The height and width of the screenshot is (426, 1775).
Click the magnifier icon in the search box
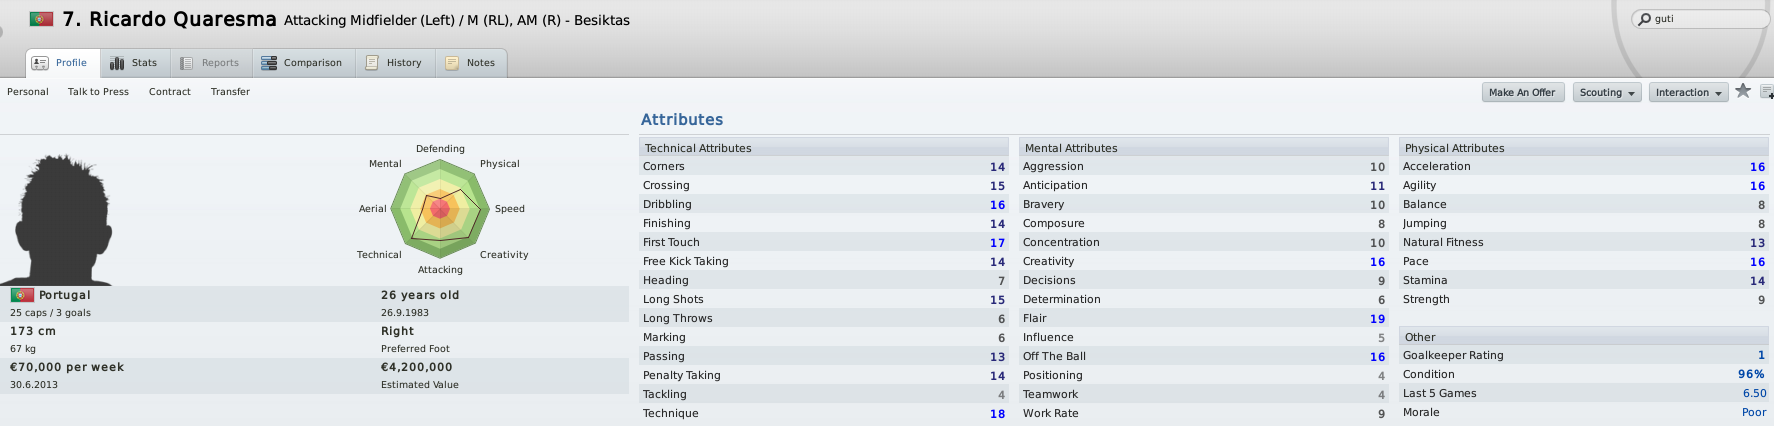[1645, 19]
